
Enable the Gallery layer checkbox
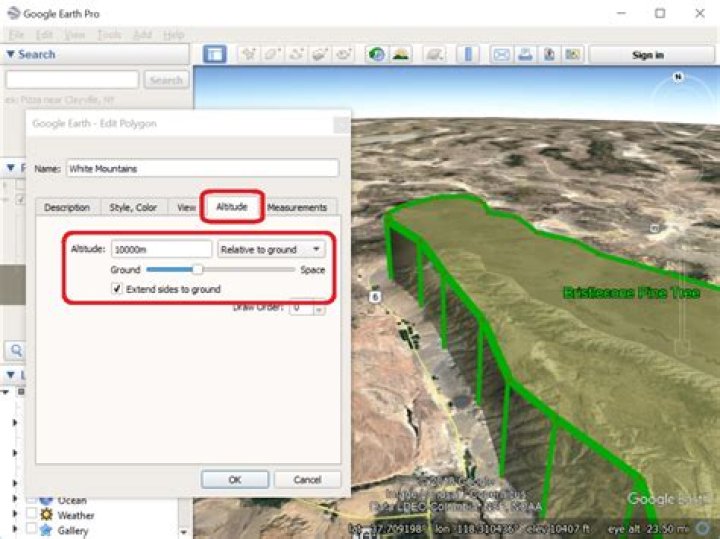coord(32,530)
